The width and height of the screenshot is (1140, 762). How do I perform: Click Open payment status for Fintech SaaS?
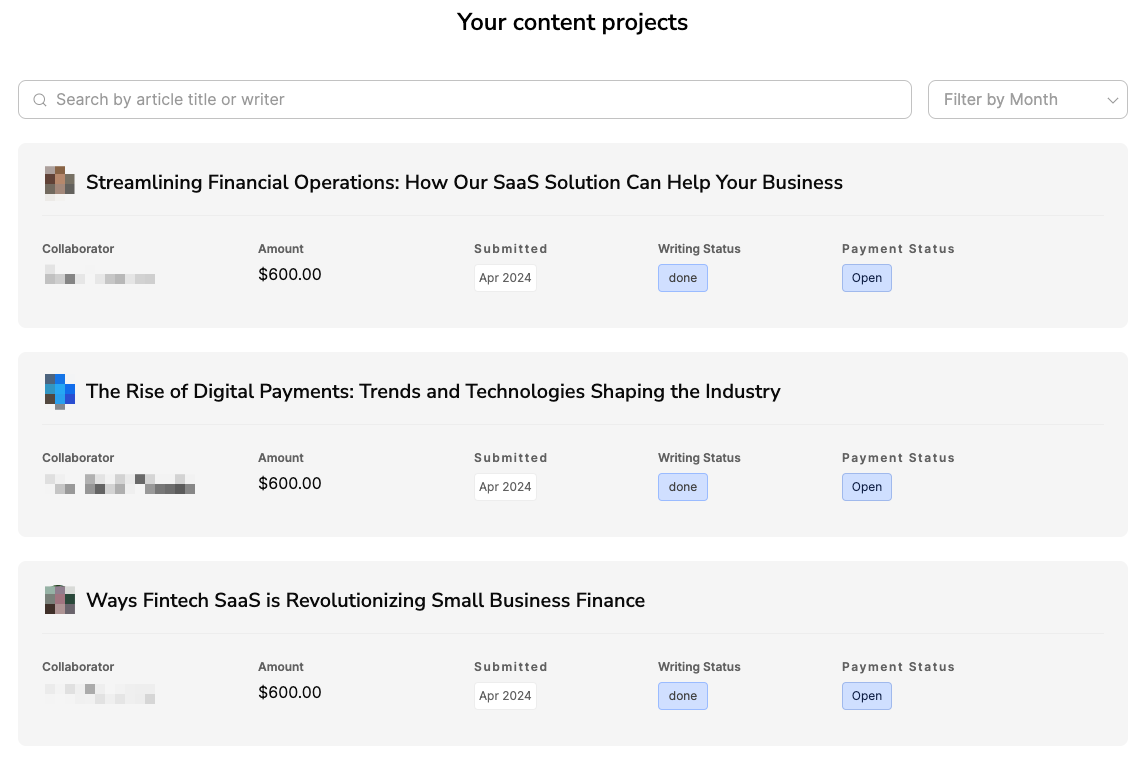click(x=867, y=696)
